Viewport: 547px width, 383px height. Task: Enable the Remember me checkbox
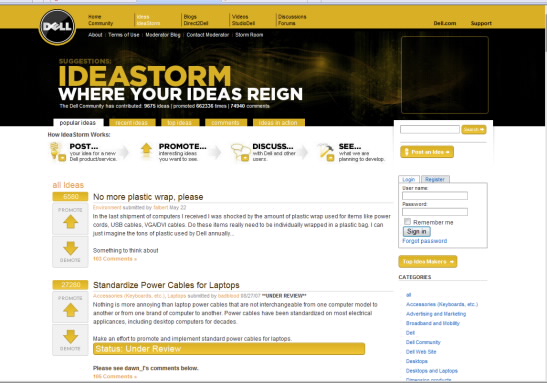pyautogui.click(x=407, y=221)
